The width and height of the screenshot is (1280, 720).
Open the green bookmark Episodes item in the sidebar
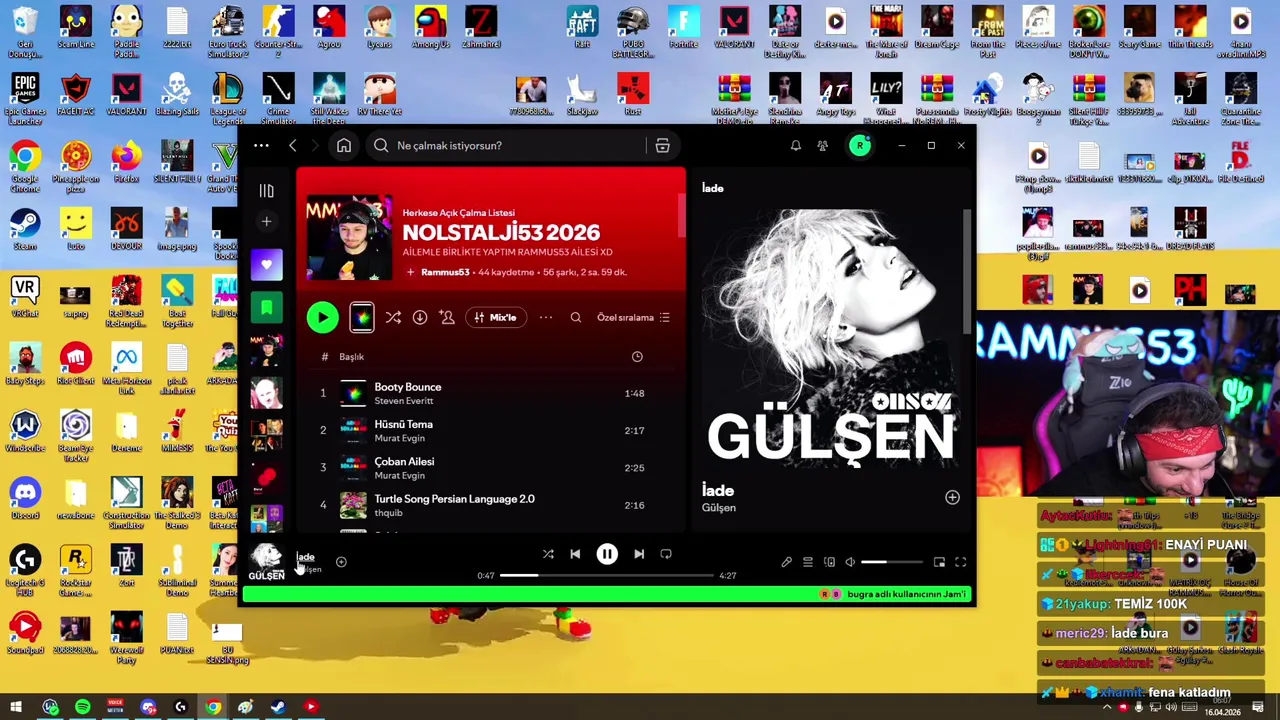[266, 308]
